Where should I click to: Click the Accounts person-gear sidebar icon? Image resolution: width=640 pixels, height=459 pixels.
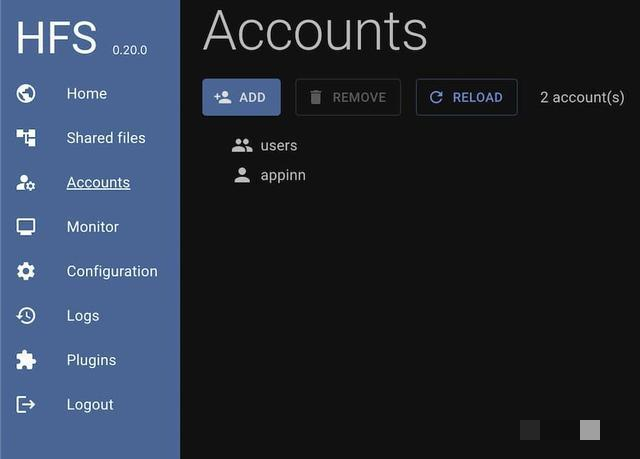(x=26, y=183)
